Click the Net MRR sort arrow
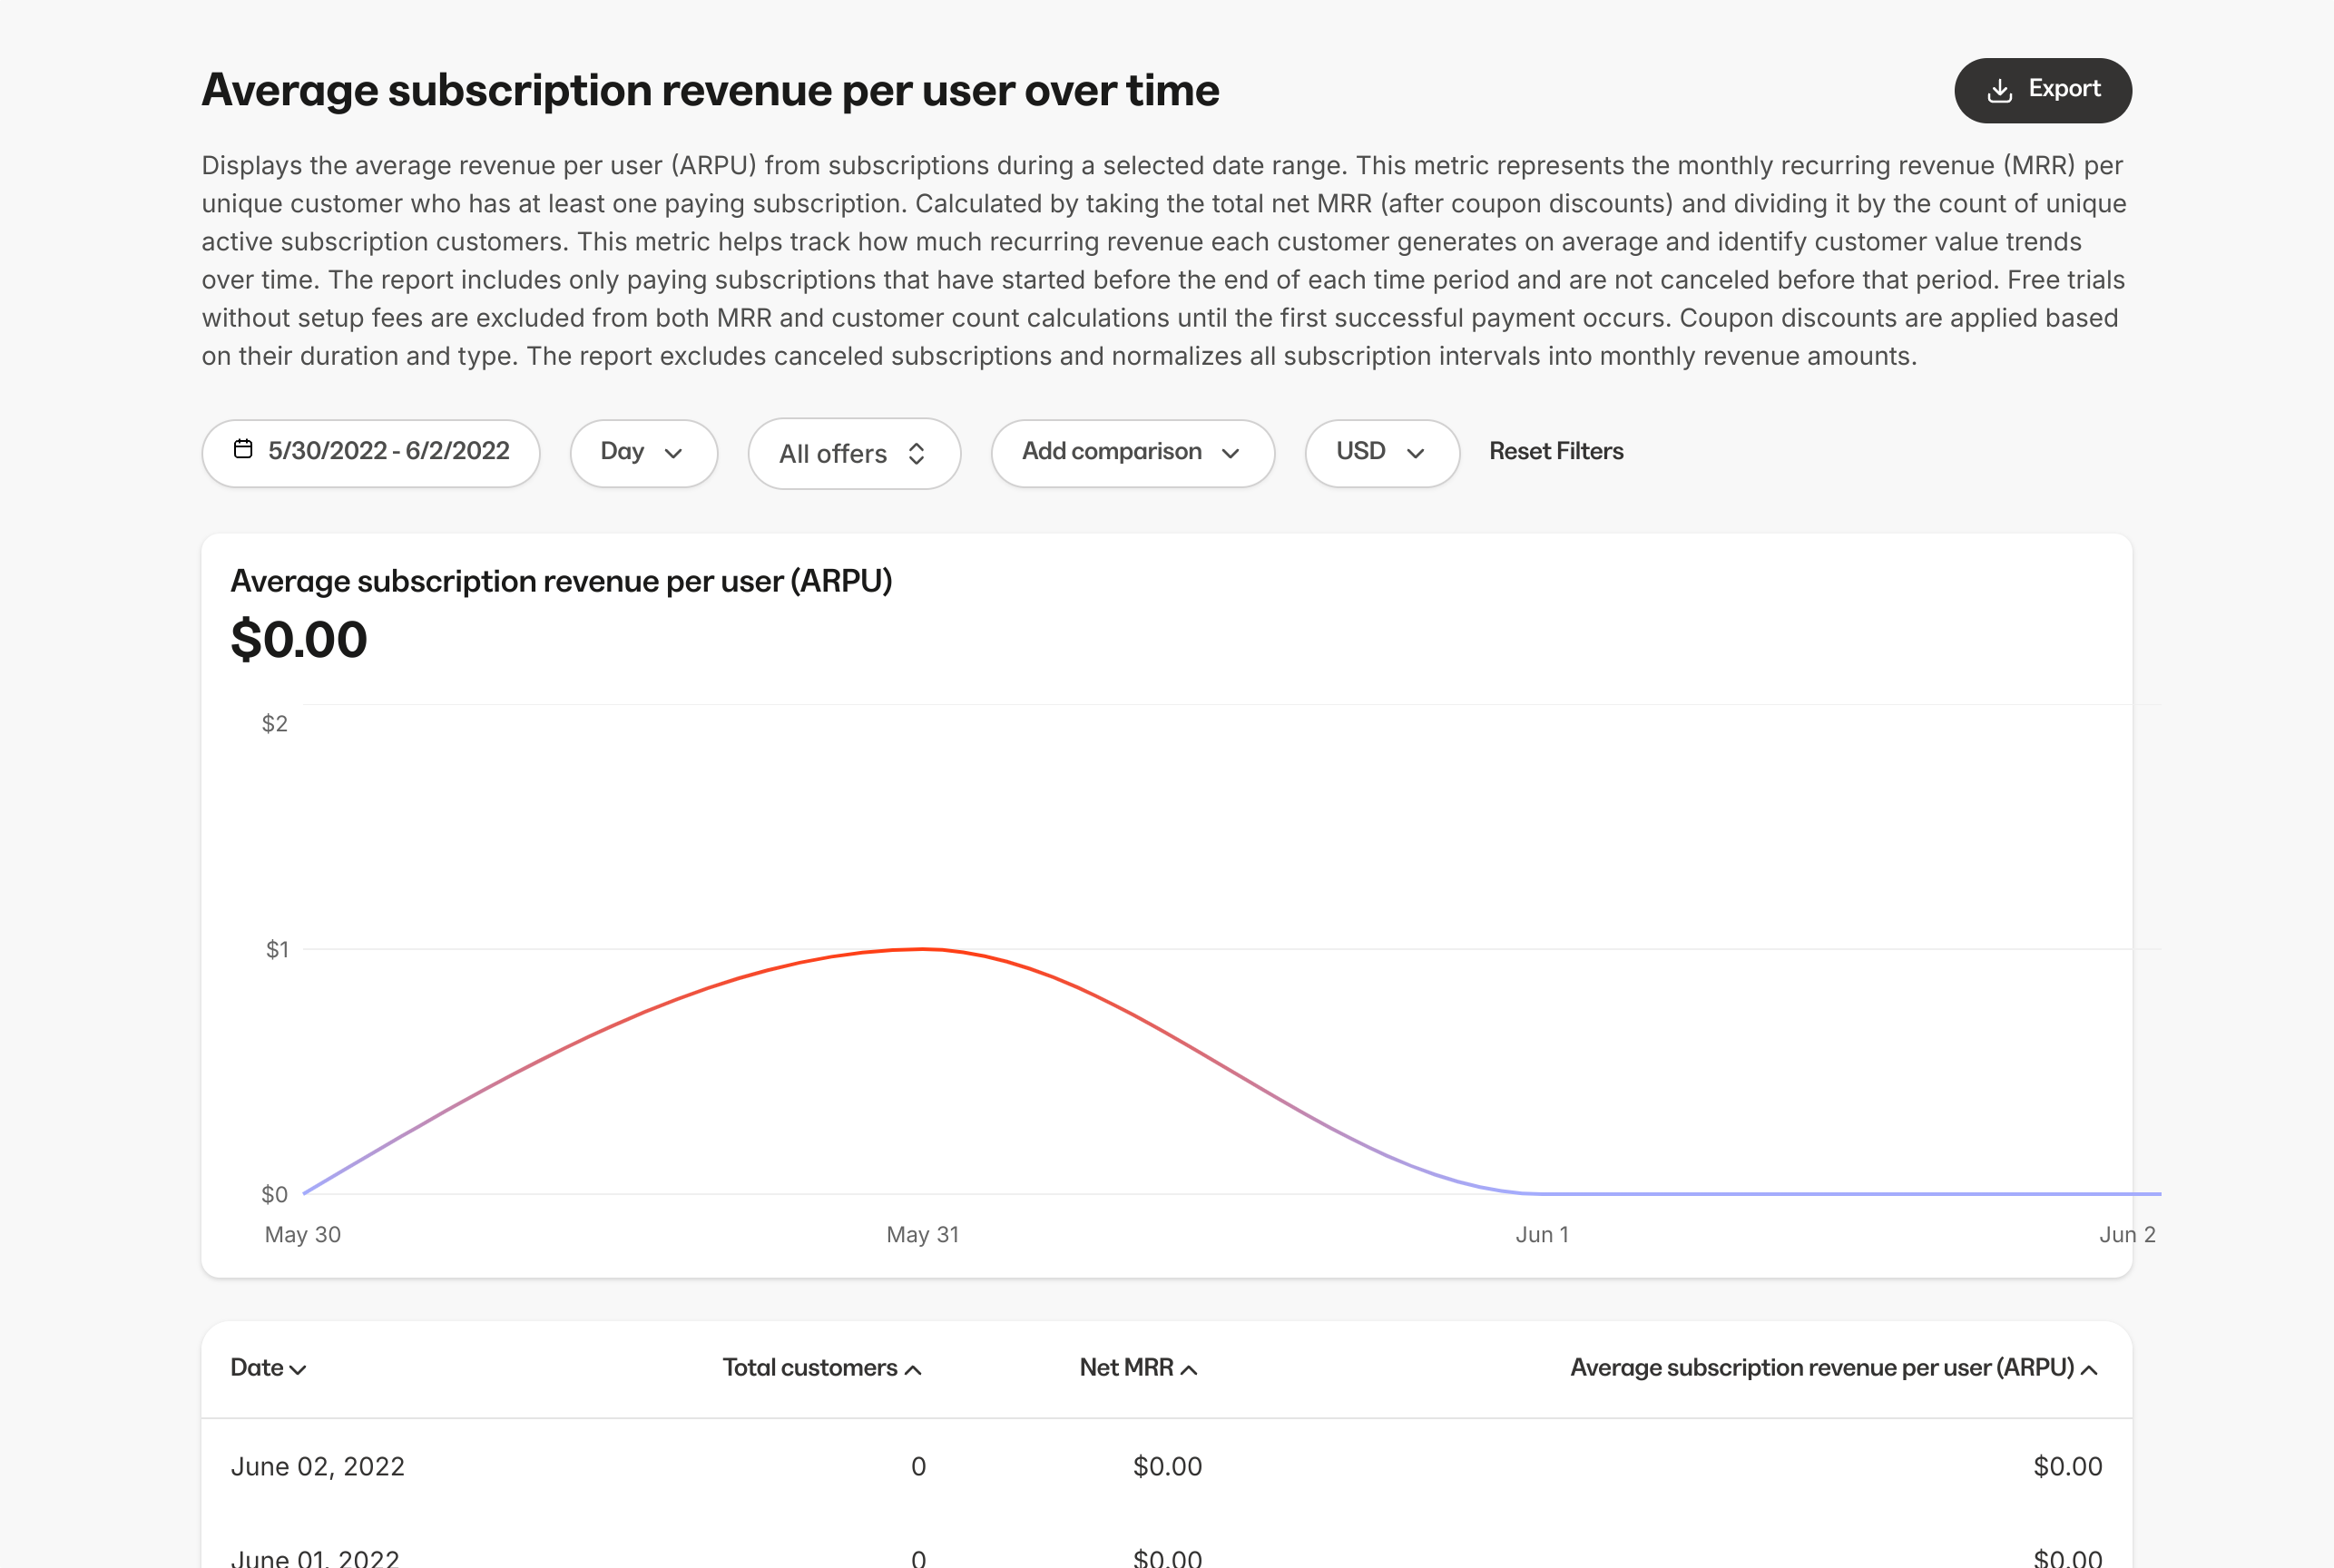This screenshot has height=1568, width=2334. tap(1189, 1370)
